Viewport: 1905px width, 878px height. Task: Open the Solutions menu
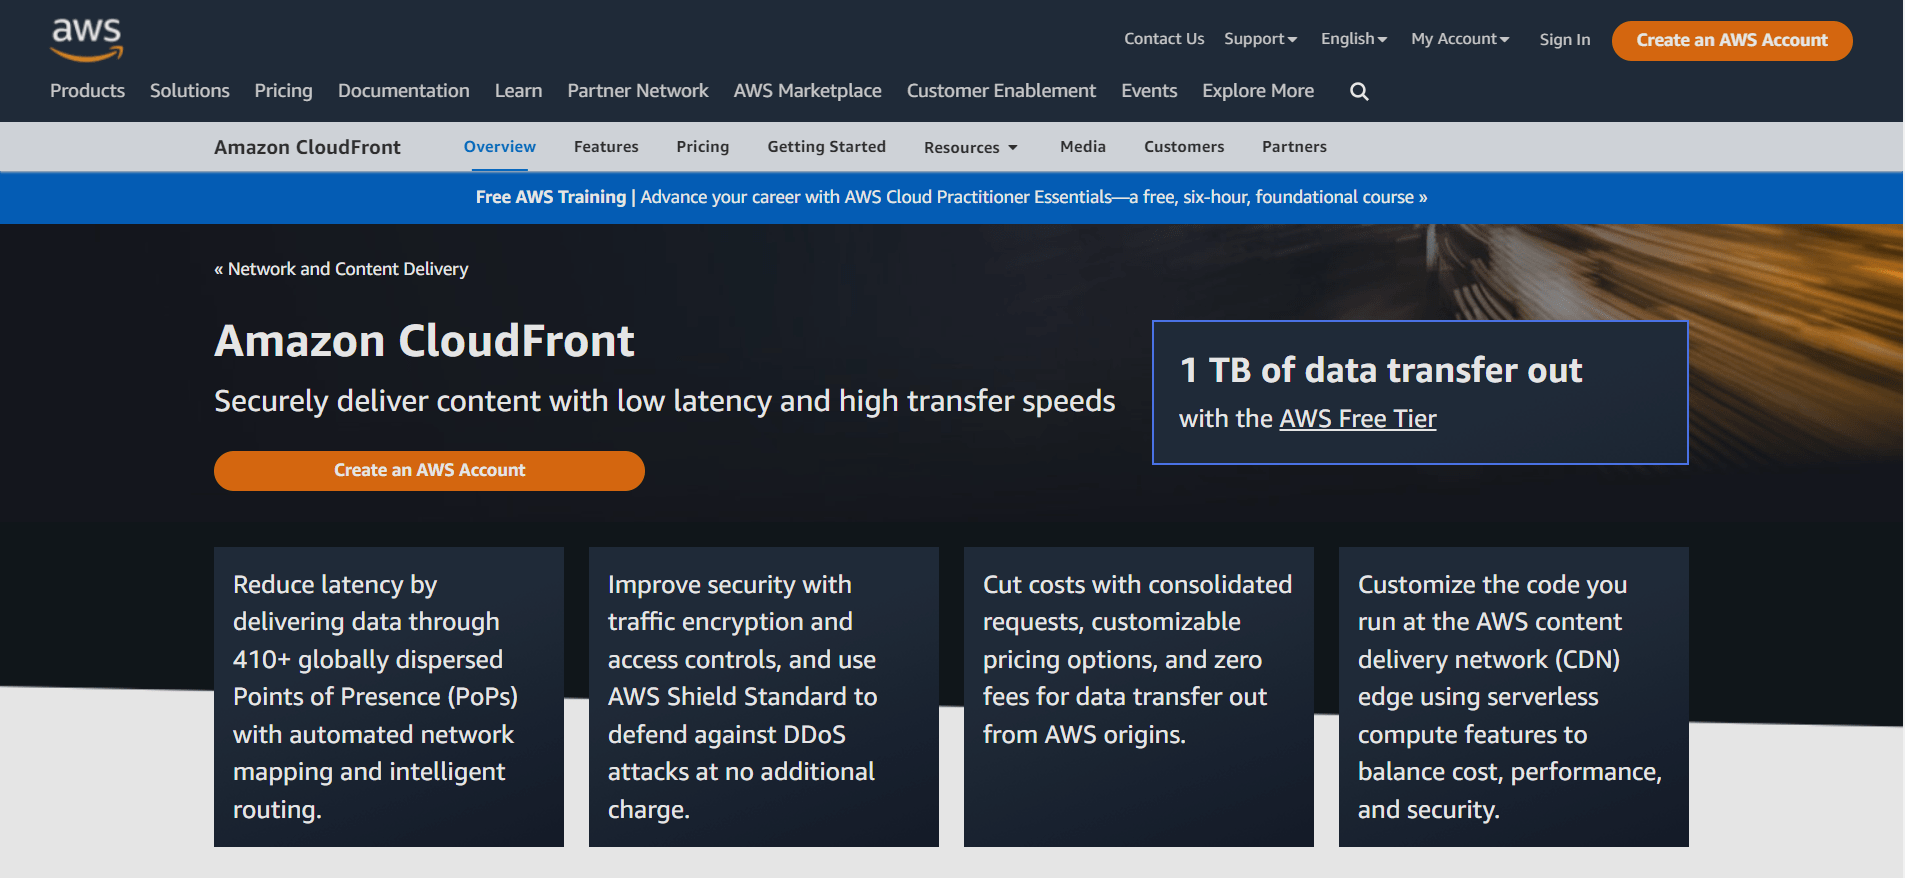pos(190,91)
